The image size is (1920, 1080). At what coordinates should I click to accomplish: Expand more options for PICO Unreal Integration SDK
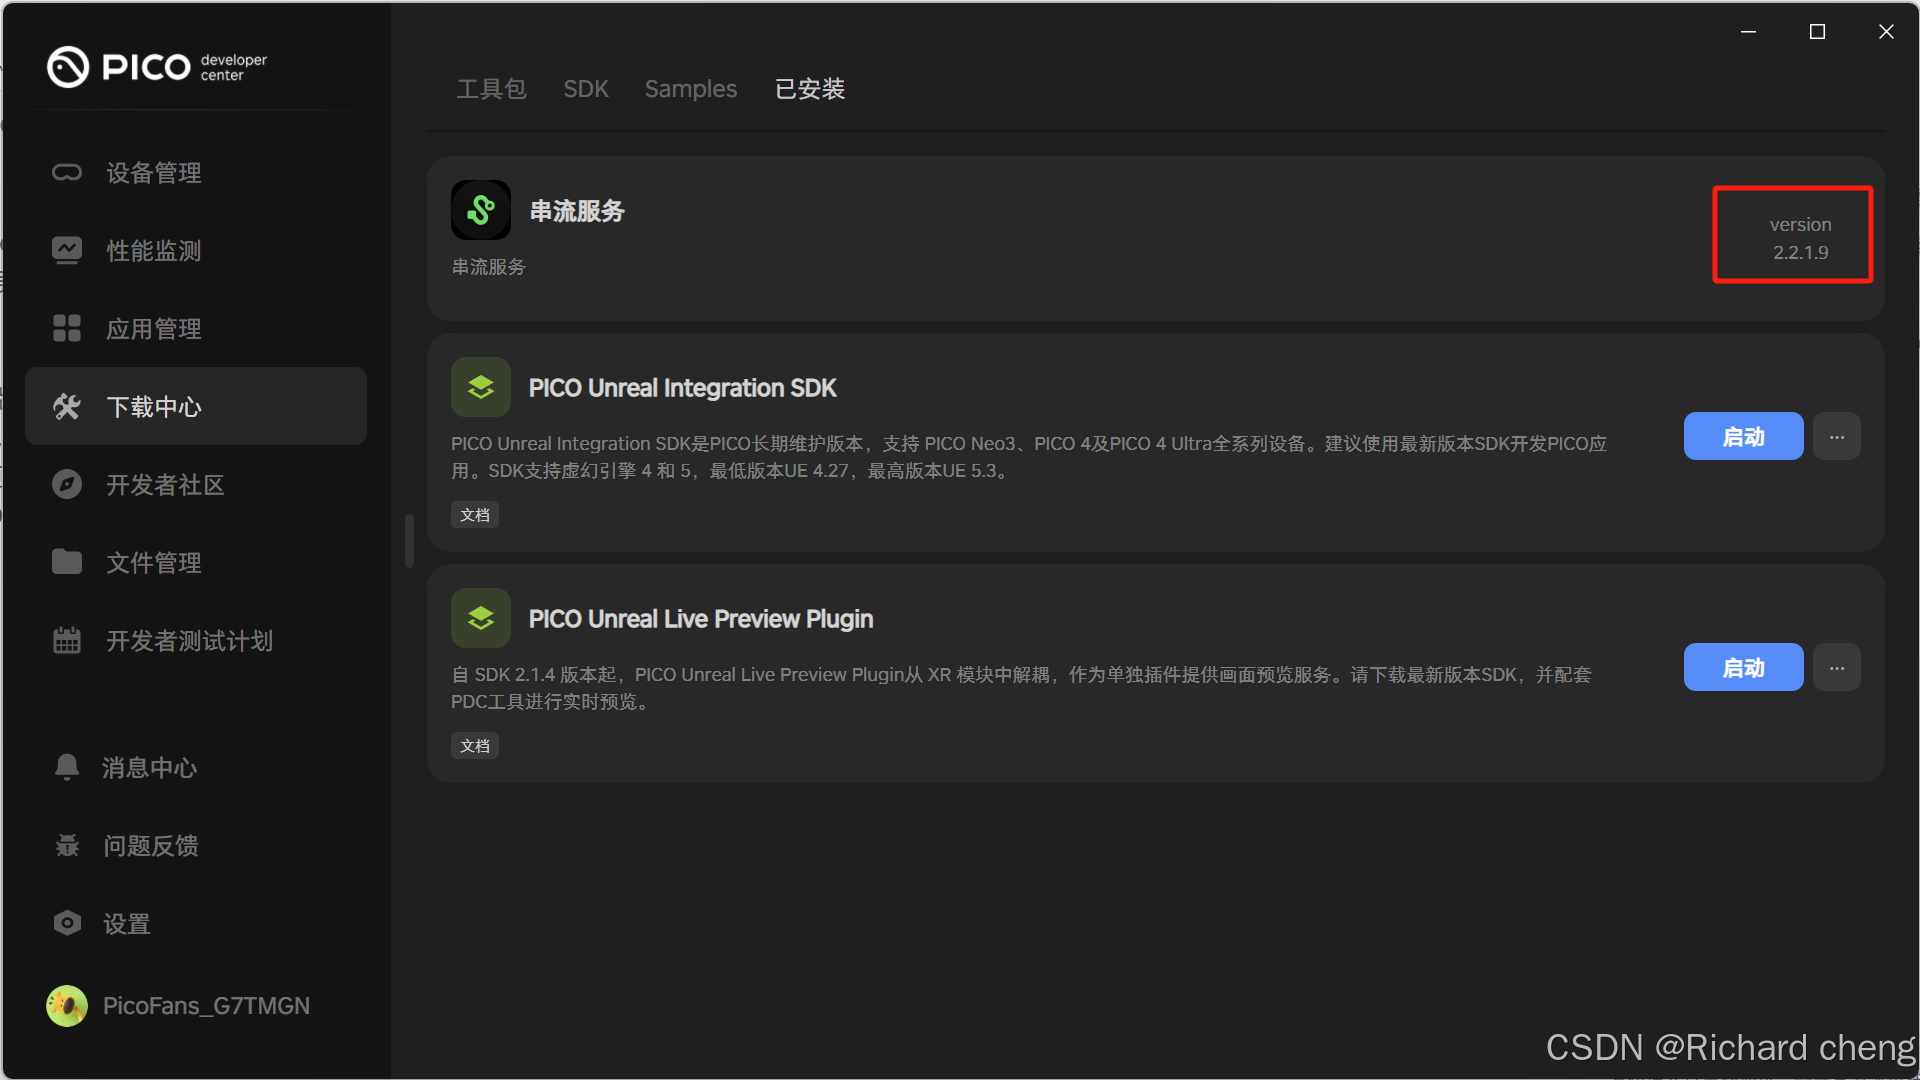click(x=1837, y=437)
